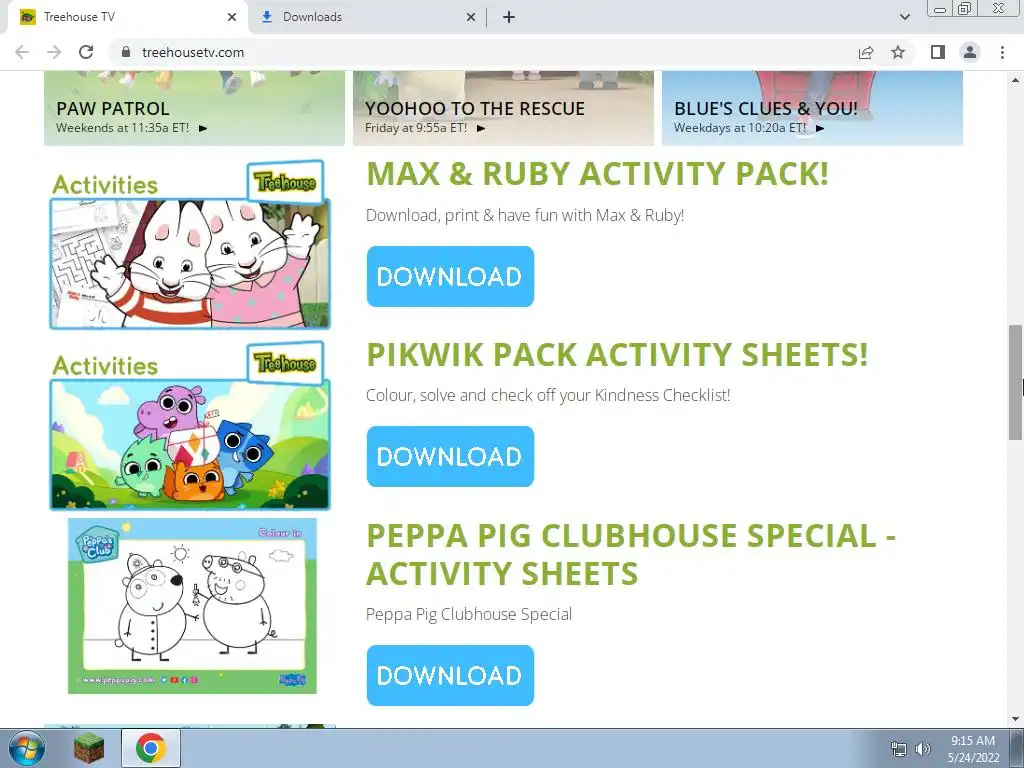The width and height of the screenshot is (1024, 768).
Task: Open the Chrome side panel icon
Action: click(938, 52)
